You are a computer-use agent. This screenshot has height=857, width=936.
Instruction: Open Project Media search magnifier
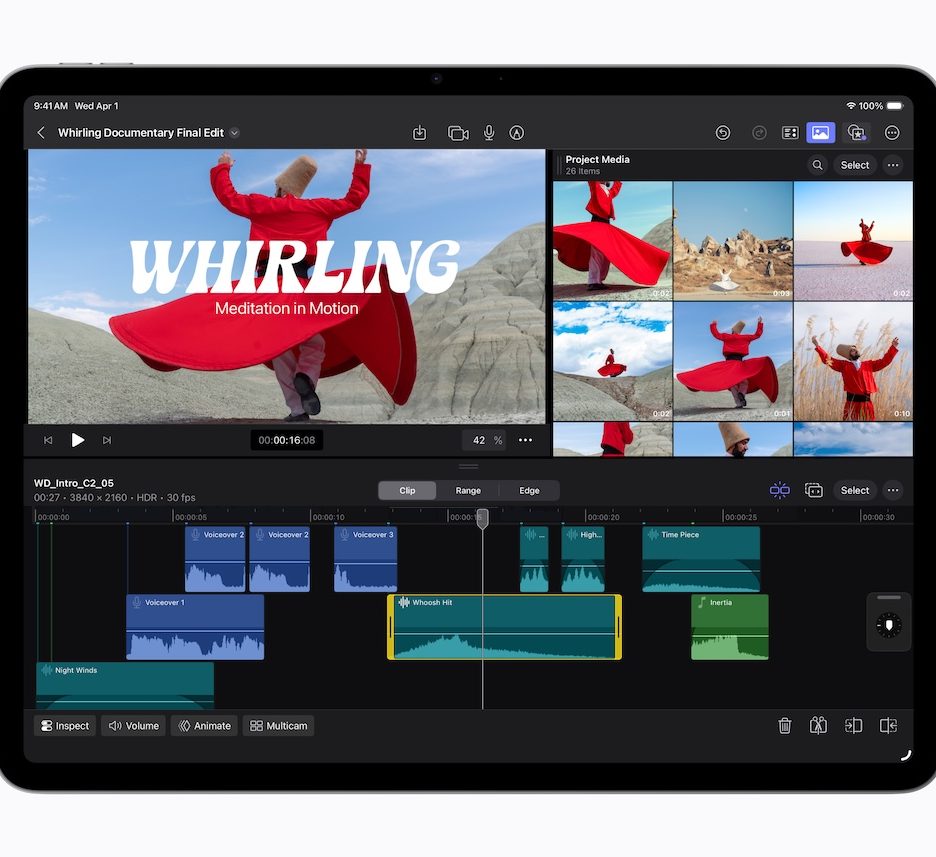tap(818, 165)
